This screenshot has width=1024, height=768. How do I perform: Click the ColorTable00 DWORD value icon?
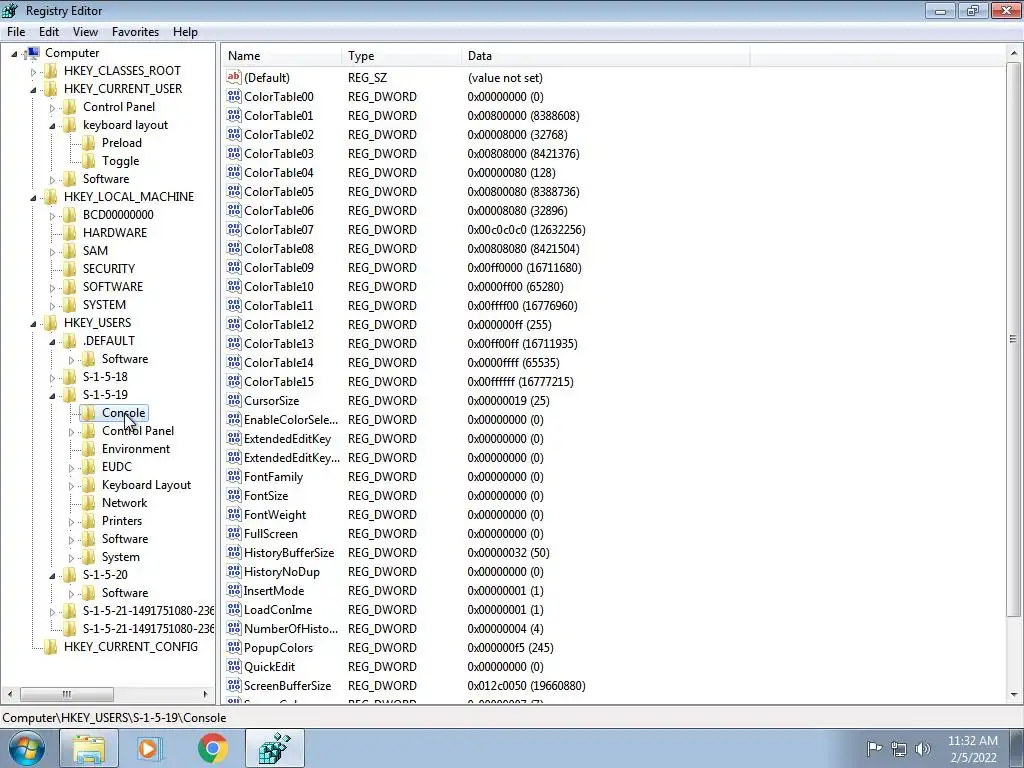(x=234, y=96)
